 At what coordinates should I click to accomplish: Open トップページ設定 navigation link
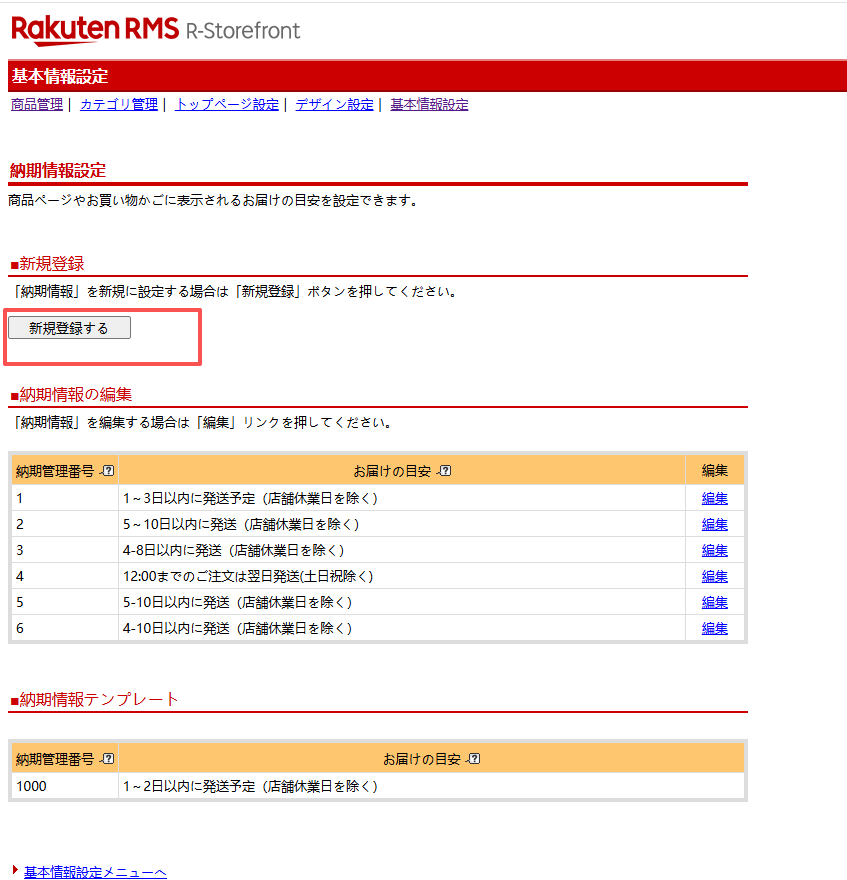click(227, 104)
